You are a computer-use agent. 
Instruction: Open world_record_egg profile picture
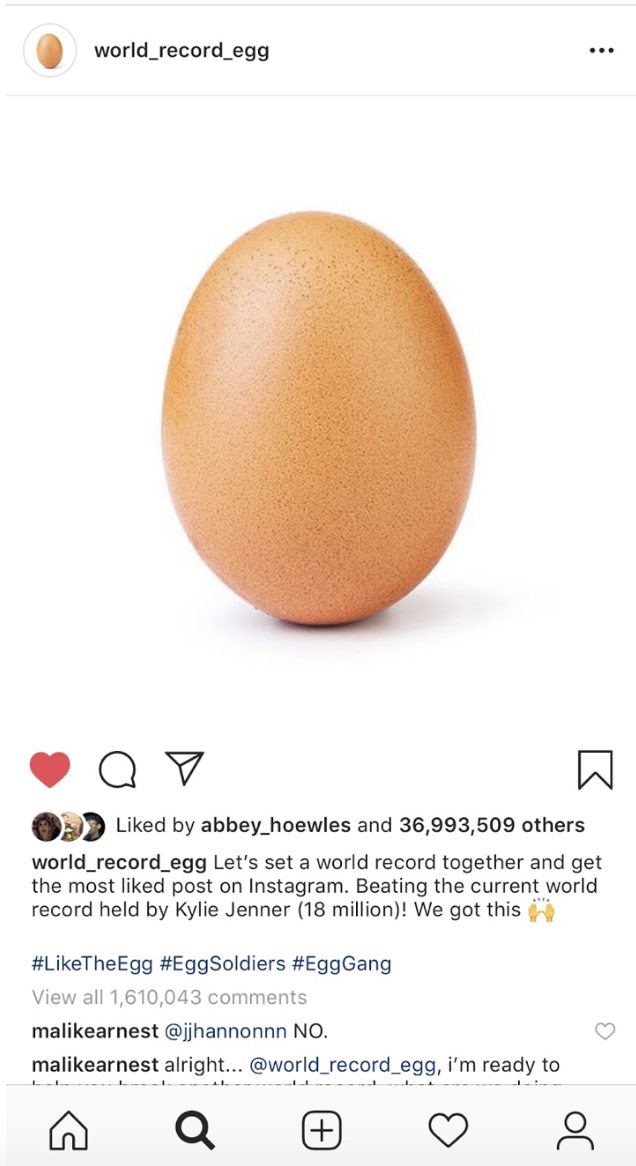point(50,51)
